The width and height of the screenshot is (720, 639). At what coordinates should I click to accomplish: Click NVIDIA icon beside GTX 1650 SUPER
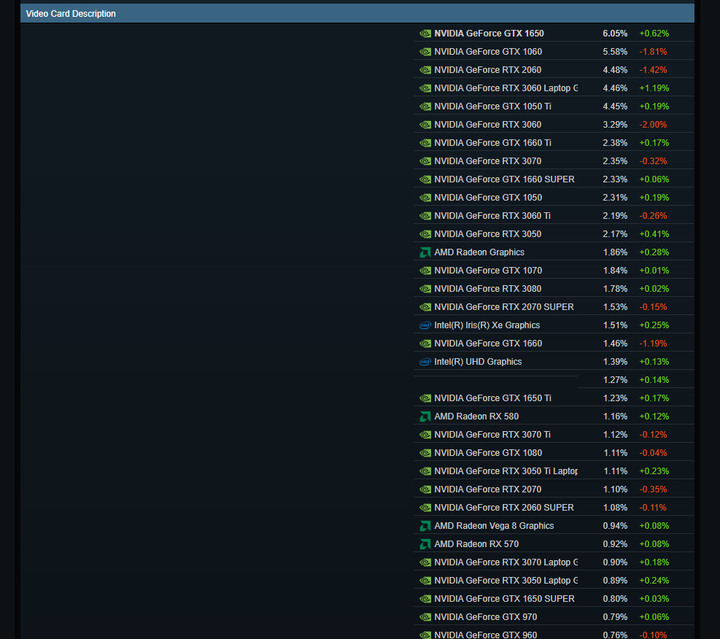coord(425,599)
